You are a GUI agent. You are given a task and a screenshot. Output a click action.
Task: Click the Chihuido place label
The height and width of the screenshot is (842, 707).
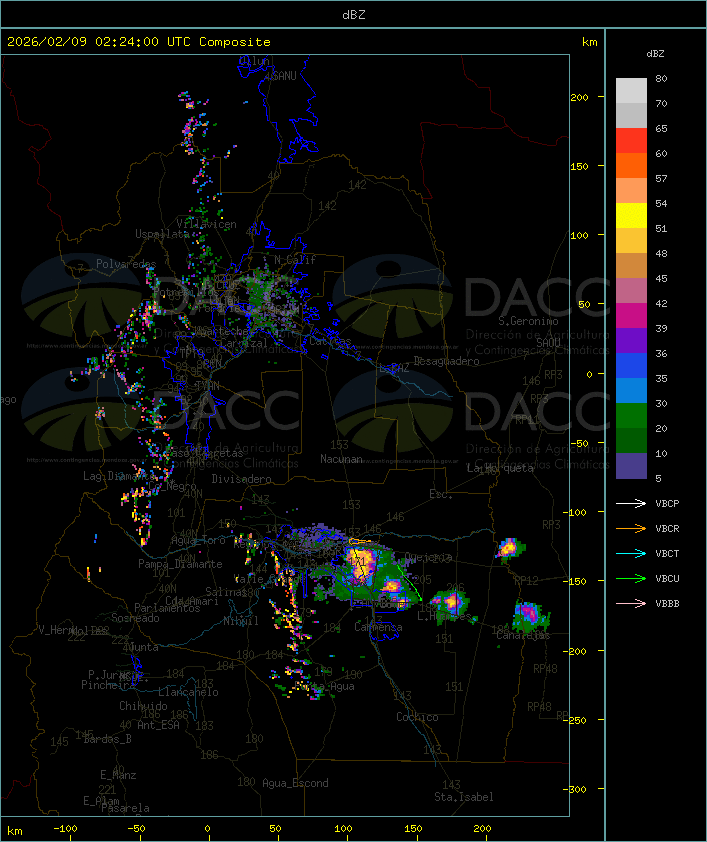[x=143, y=706]
